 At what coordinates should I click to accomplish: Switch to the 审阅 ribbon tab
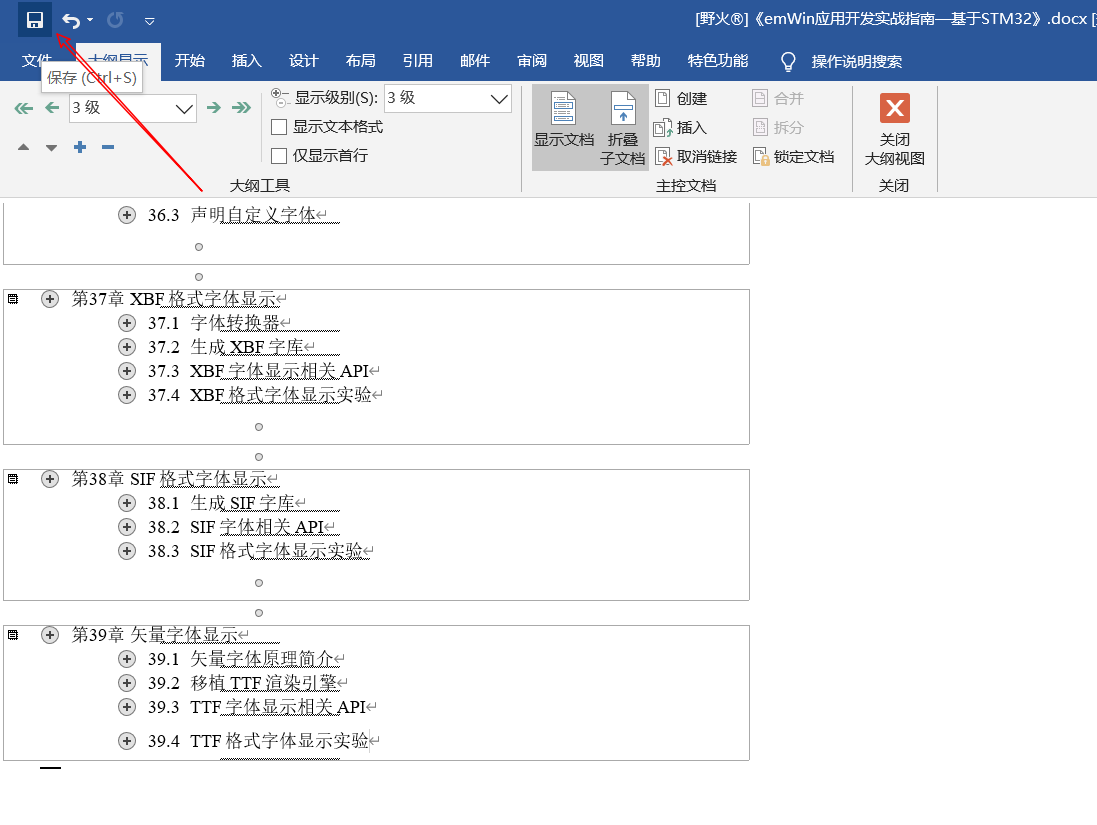532,61
